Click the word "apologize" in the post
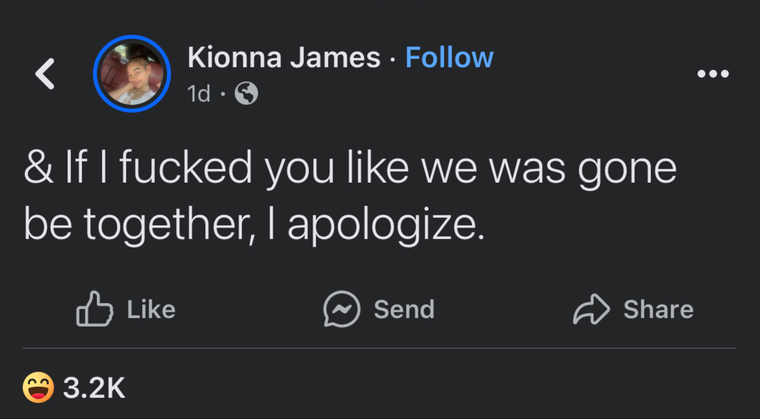This screenshot has width=760, height=419. pos(382,226)
